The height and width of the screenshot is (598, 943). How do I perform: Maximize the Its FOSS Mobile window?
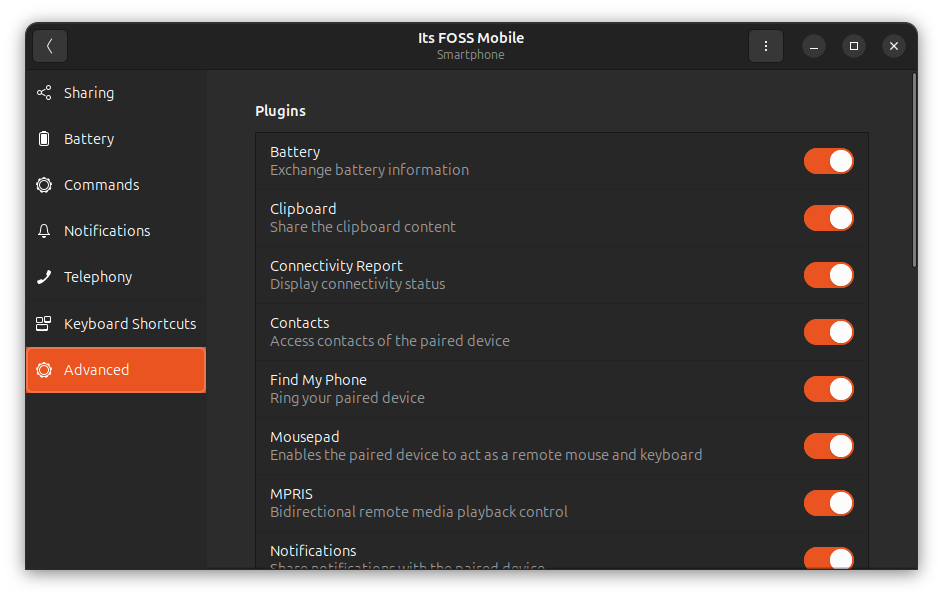click(854, 46)
